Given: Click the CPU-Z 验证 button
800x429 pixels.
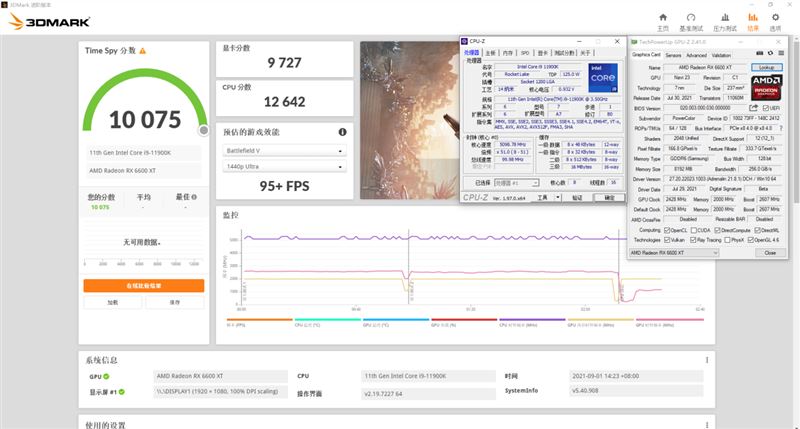Looking at the screenshot, I should (x=577, y=197).
